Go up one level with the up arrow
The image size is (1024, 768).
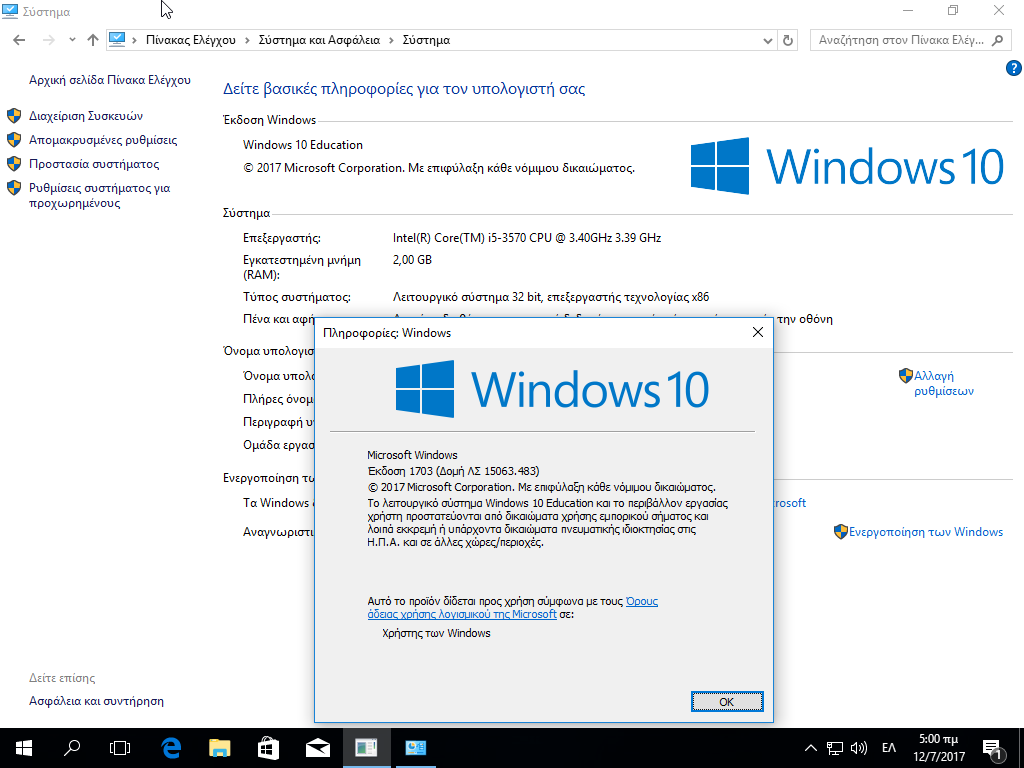coord(93,40)
